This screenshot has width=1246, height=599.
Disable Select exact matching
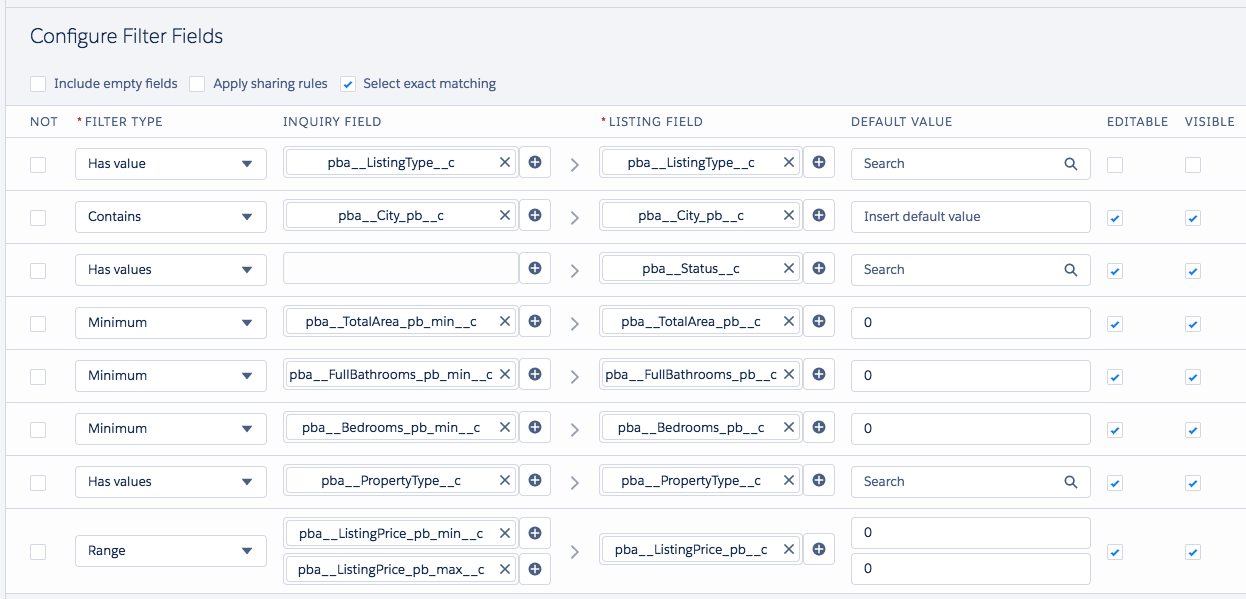pyautogui.click(x=347, y=84)
